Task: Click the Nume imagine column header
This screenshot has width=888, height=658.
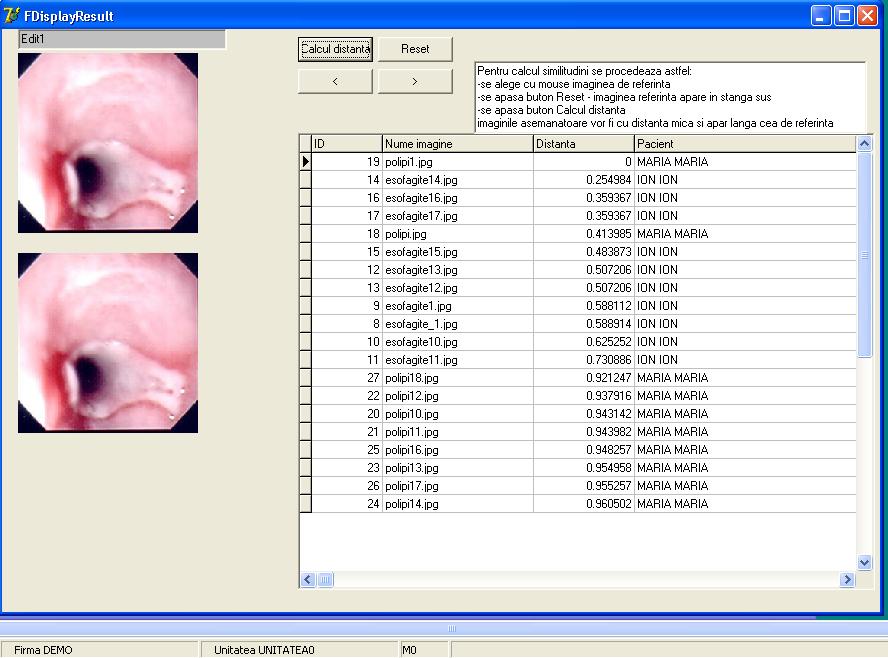Action: point(457,144)
